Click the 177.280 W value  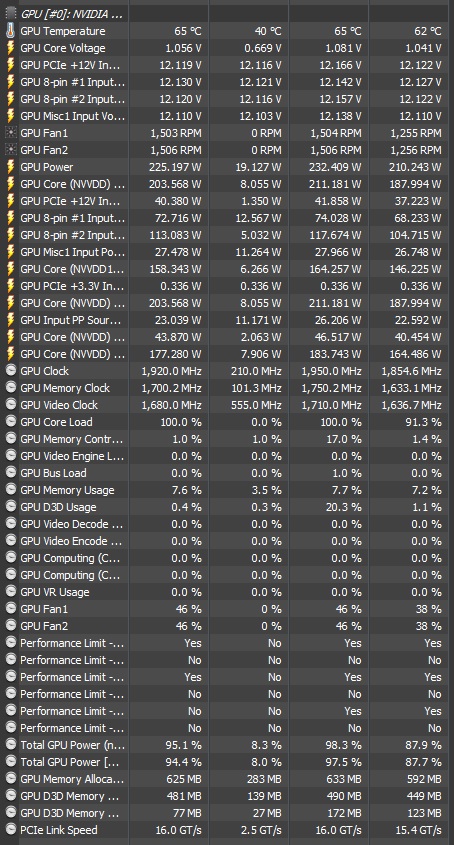pos(175,354)
